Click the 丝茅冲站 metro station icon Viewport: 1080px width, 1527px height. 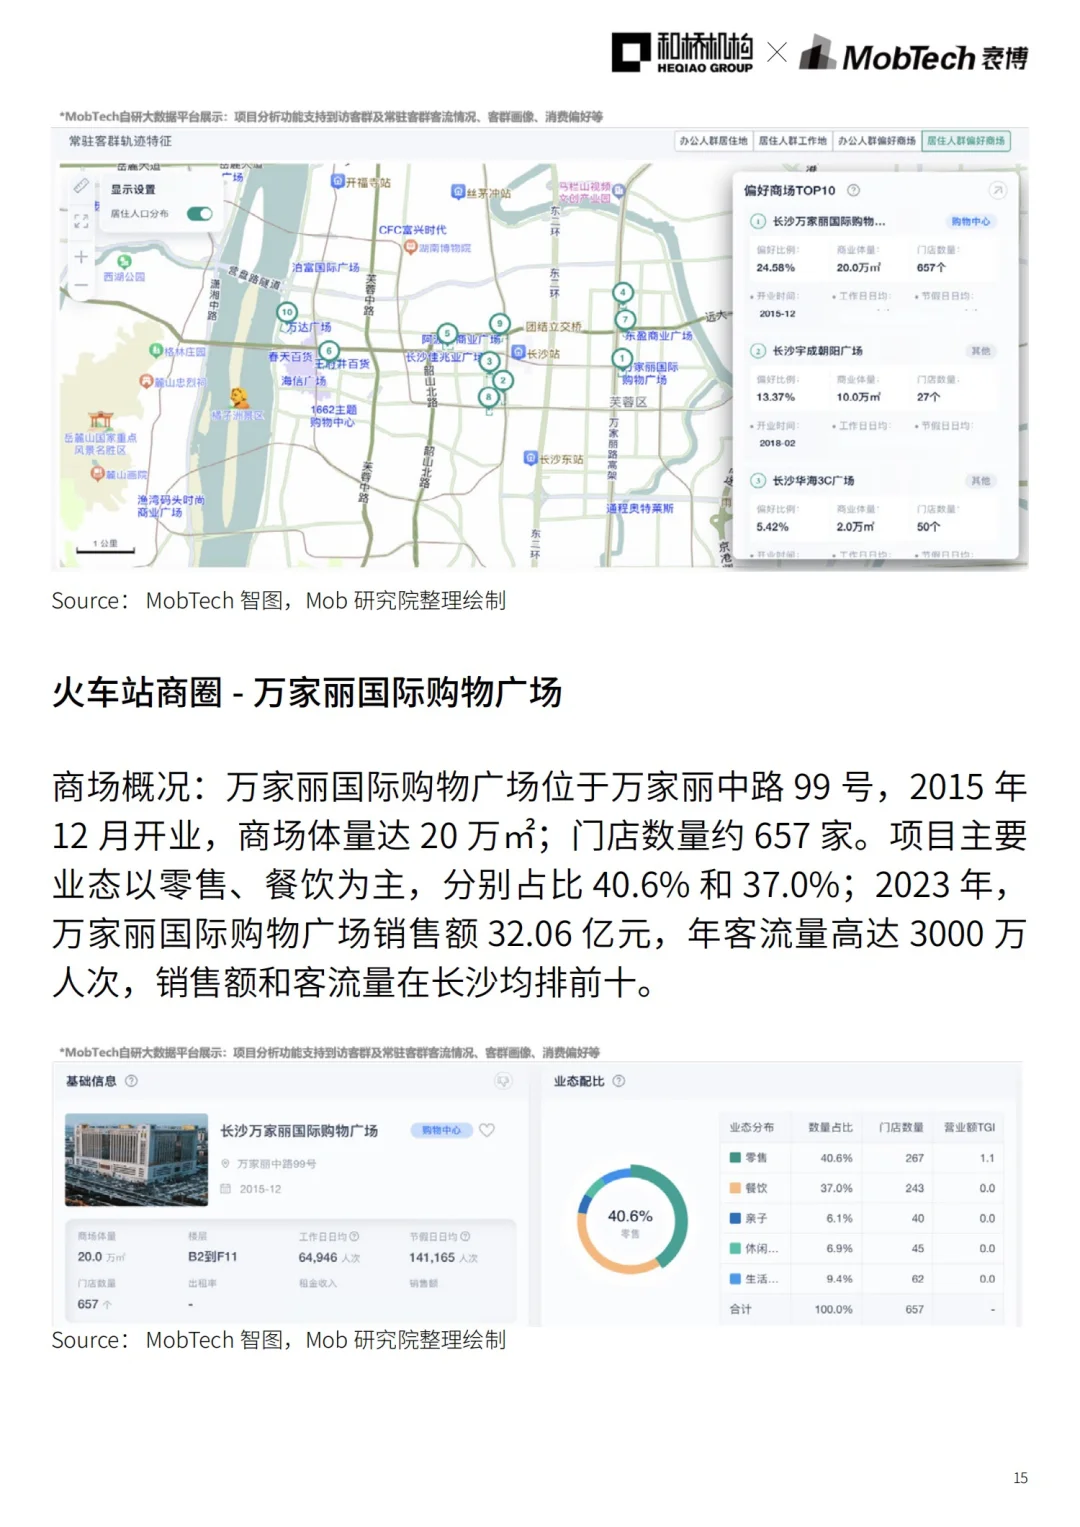pyautogui.click(x=458, y=191)
